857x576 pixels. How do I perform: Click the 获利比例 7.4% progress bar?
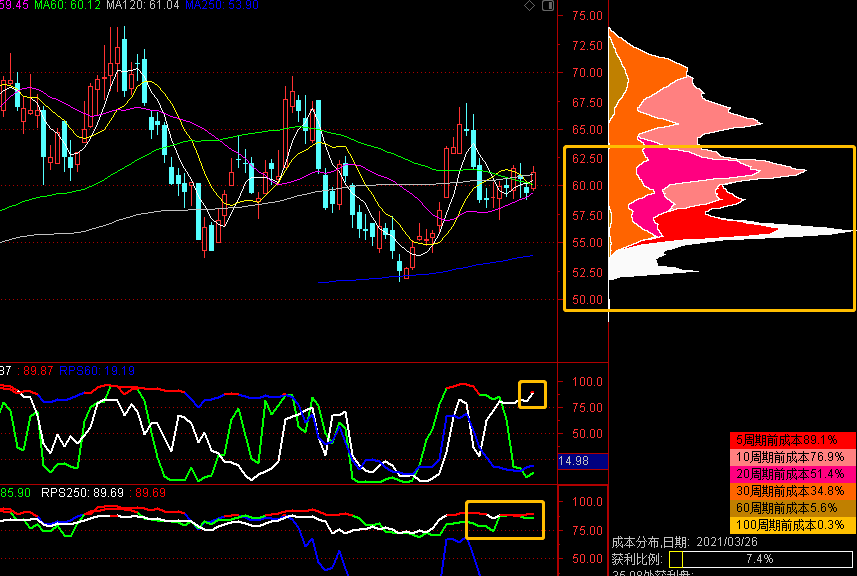click(760, 559)
